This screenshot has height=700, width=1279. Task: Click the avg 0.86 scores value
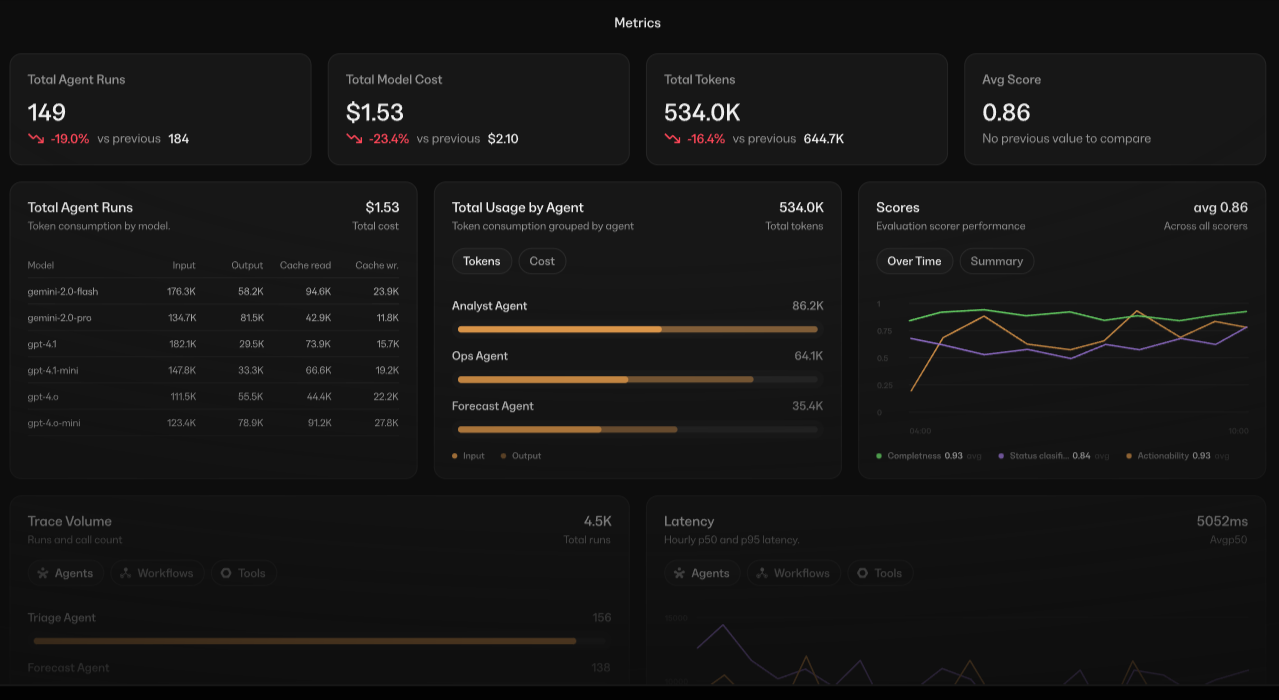coord(1221,207)
